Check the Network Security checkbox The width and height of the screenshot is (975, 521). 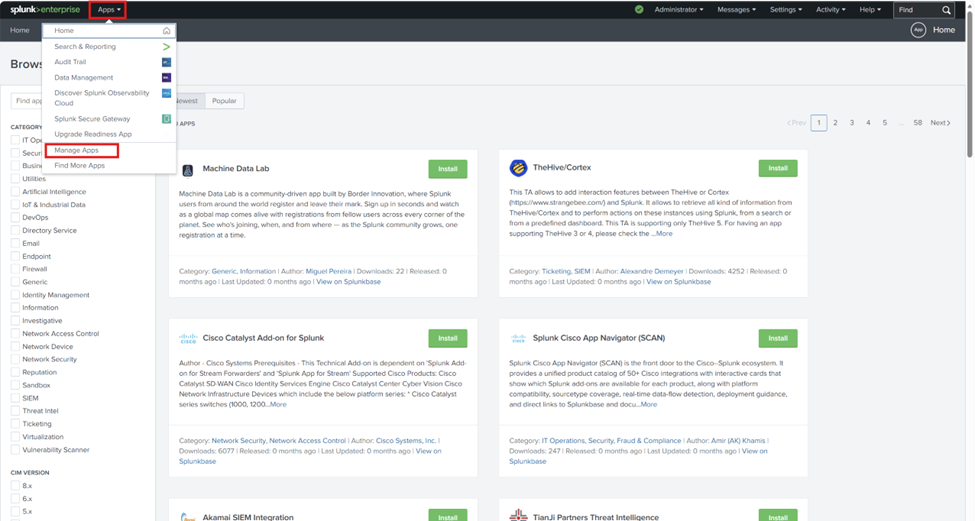15,359
